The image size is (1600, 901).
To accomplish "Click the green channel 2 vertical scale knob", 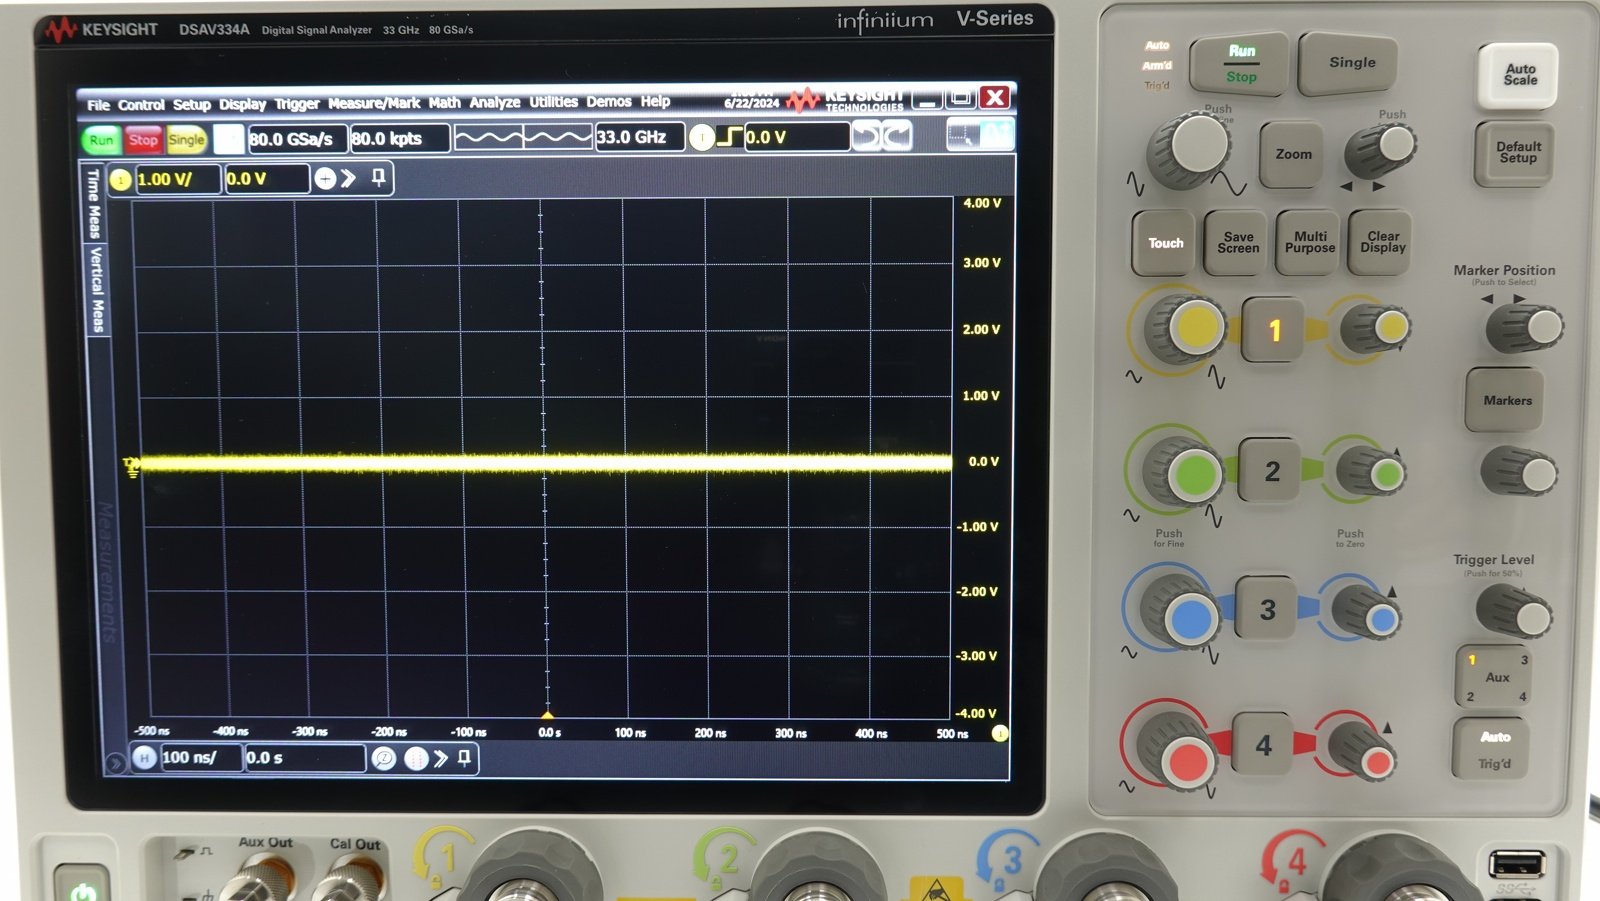I will [x=1182, y=473].
